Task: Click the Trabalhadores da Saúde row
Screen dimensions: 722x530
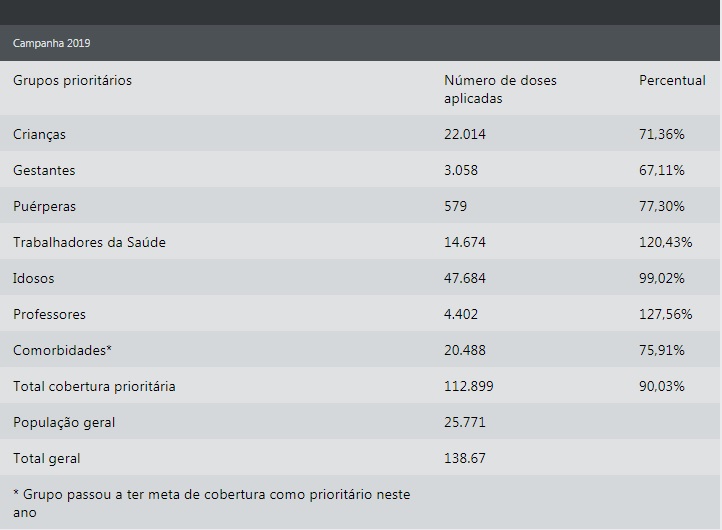Action: 360,242
